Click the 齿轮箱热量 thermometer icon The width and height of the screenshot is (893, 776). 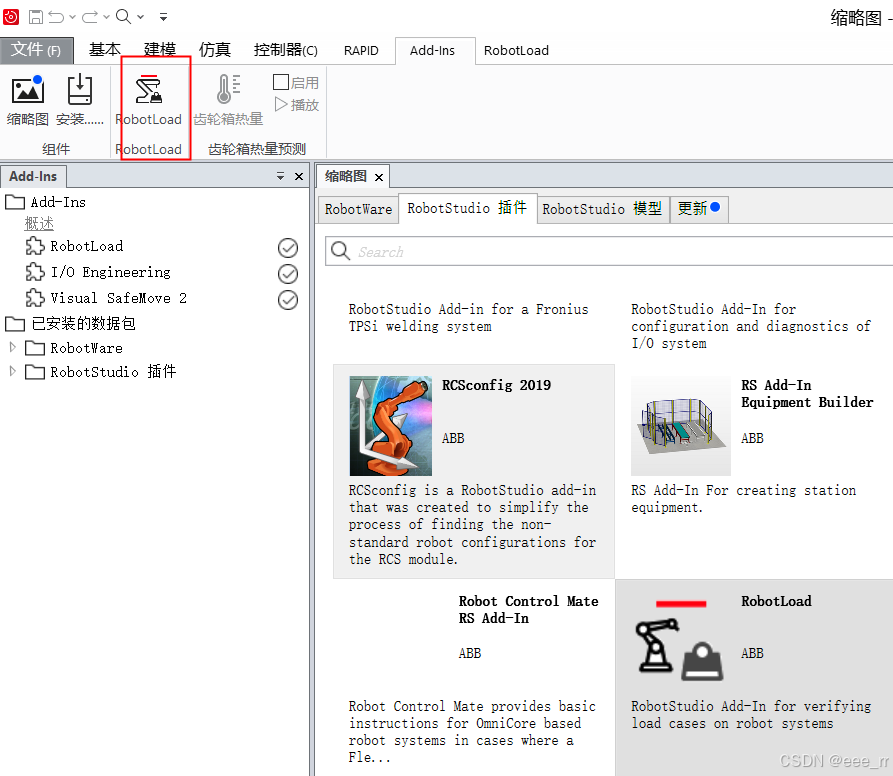click(228, 89)
